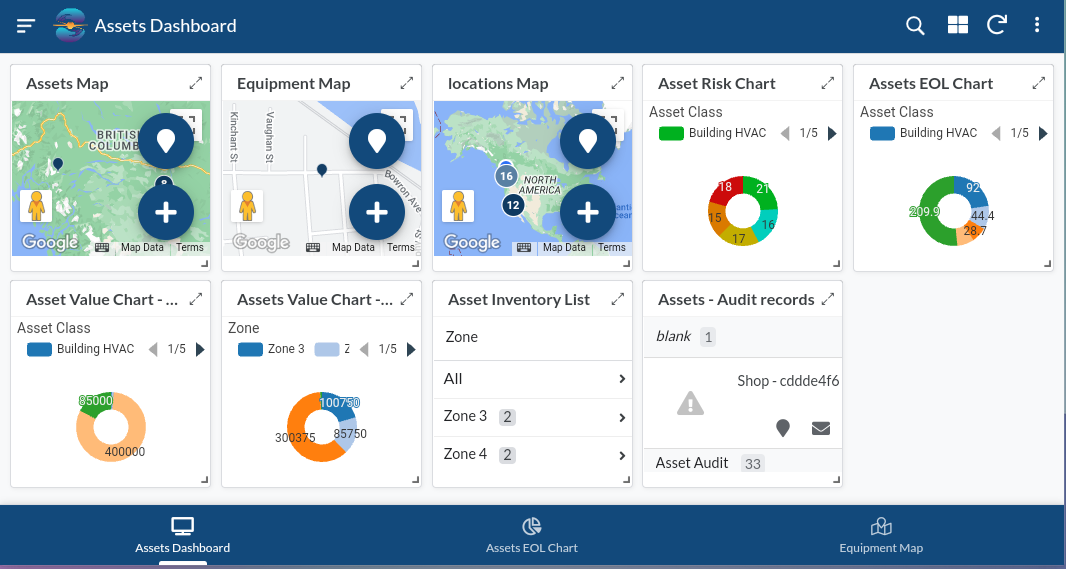Open the vertical three-dot more menu

pos(1037,26)
